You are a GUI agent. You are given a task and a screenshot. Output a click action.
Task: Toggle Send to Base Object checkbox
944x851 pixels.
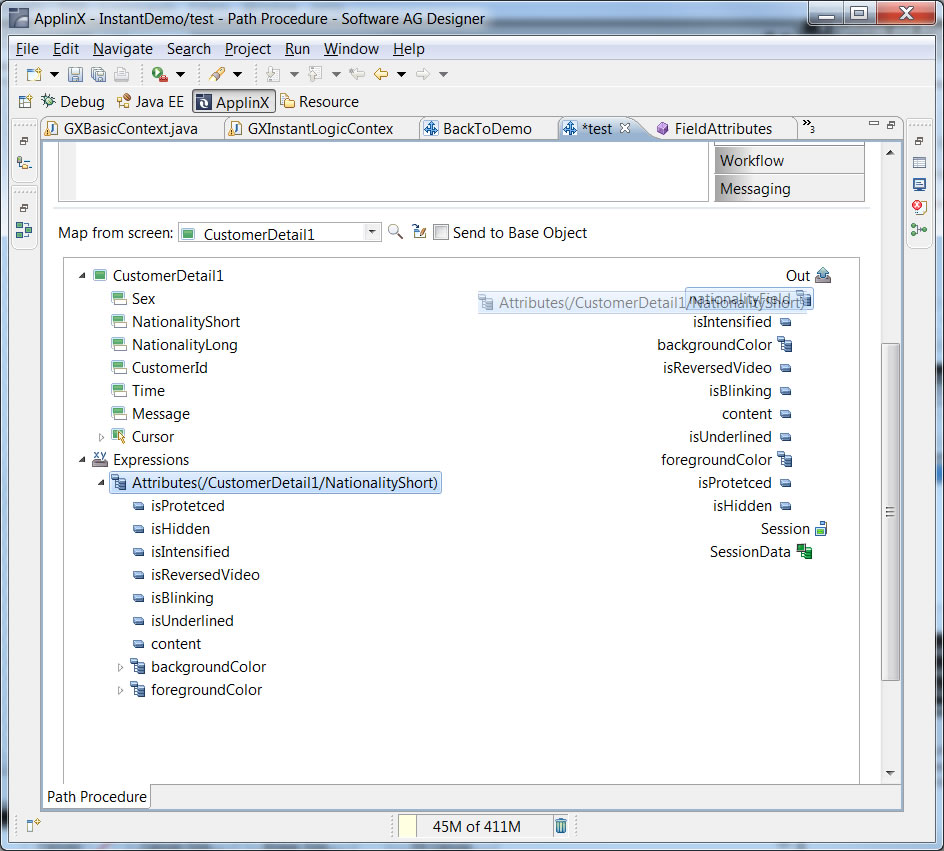click(x=441, y=232)
